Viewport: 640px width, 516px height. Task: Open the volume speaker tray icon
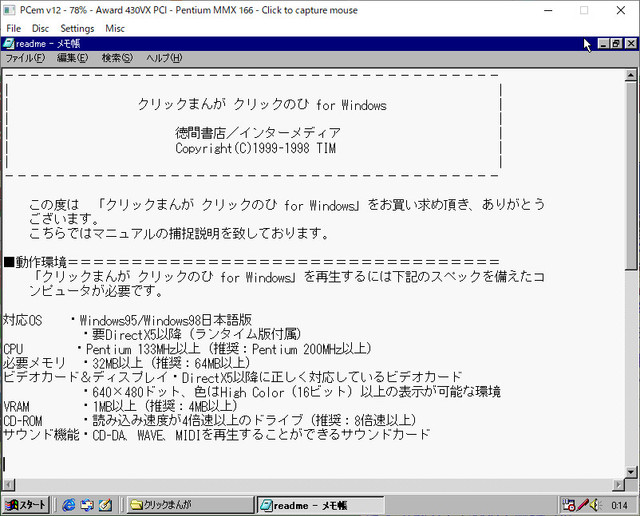(x=594, y=505)
